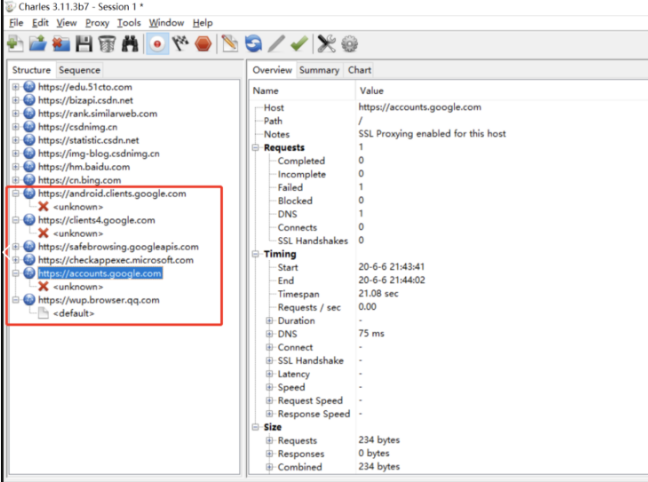Click the Close Session red X icon
648x482 pixels.
[61, 44]
